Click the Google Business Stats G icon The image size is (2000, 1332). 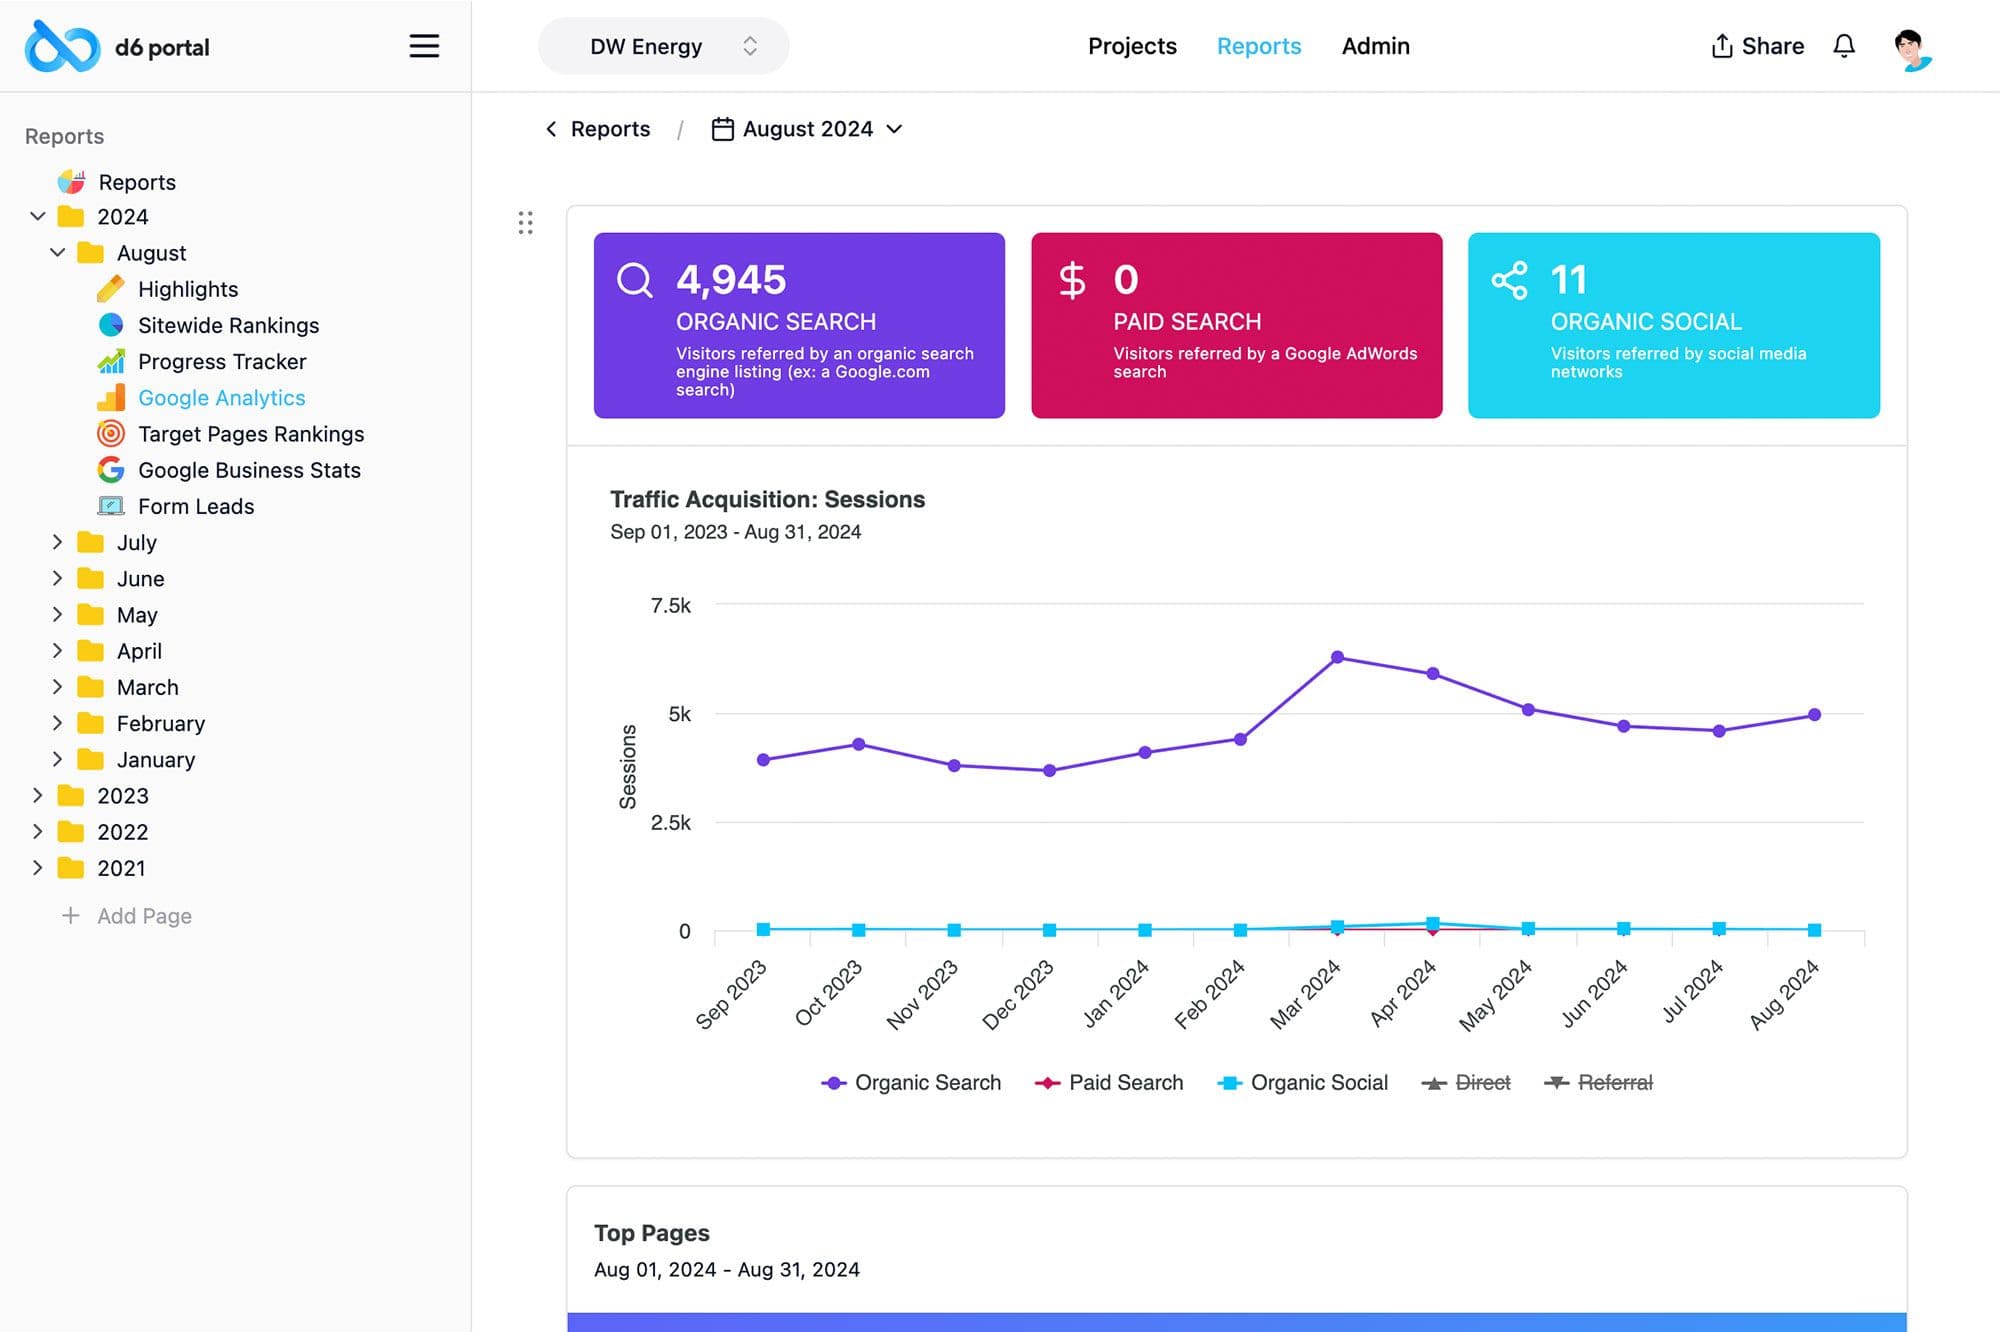click(110, 469)
